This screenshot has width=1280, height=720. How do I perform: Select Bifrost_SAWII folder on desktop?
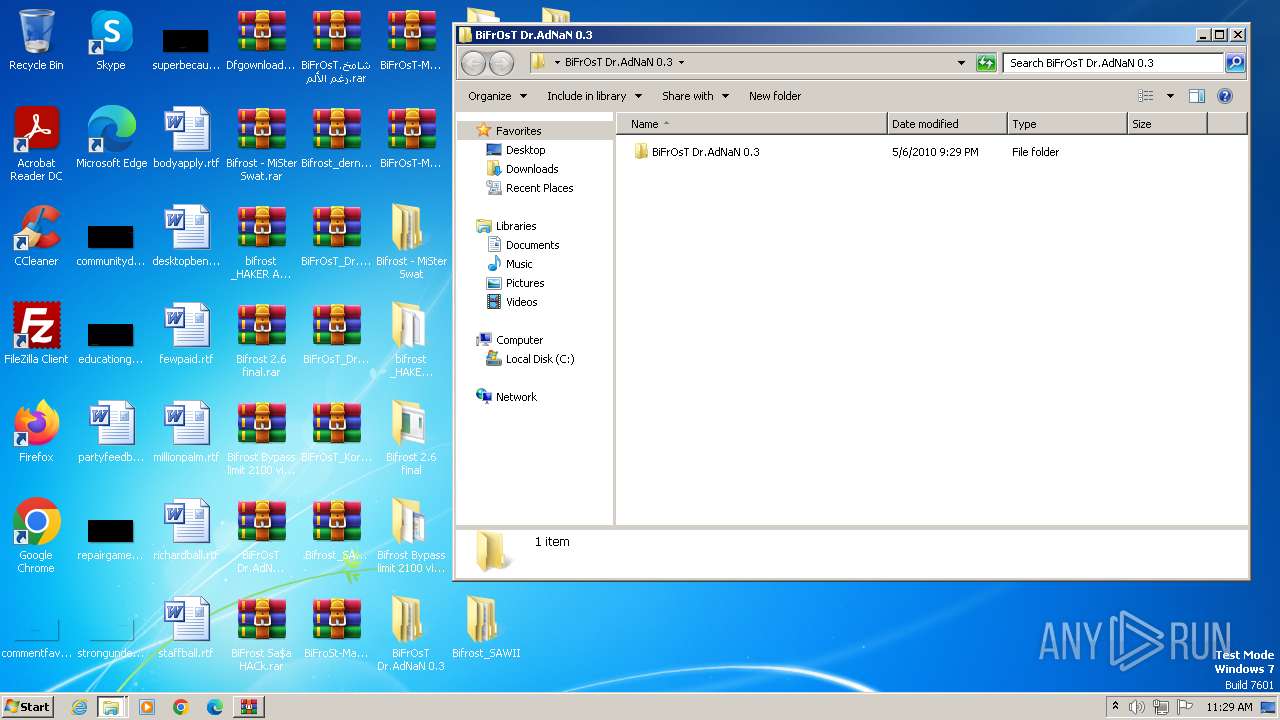[486, 628]
